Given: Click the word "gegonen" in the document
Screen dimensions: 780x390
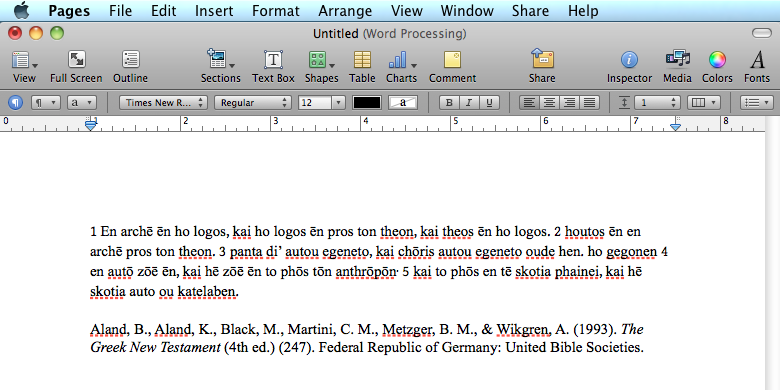Looking at the screenshot, I should pos(633,252).
